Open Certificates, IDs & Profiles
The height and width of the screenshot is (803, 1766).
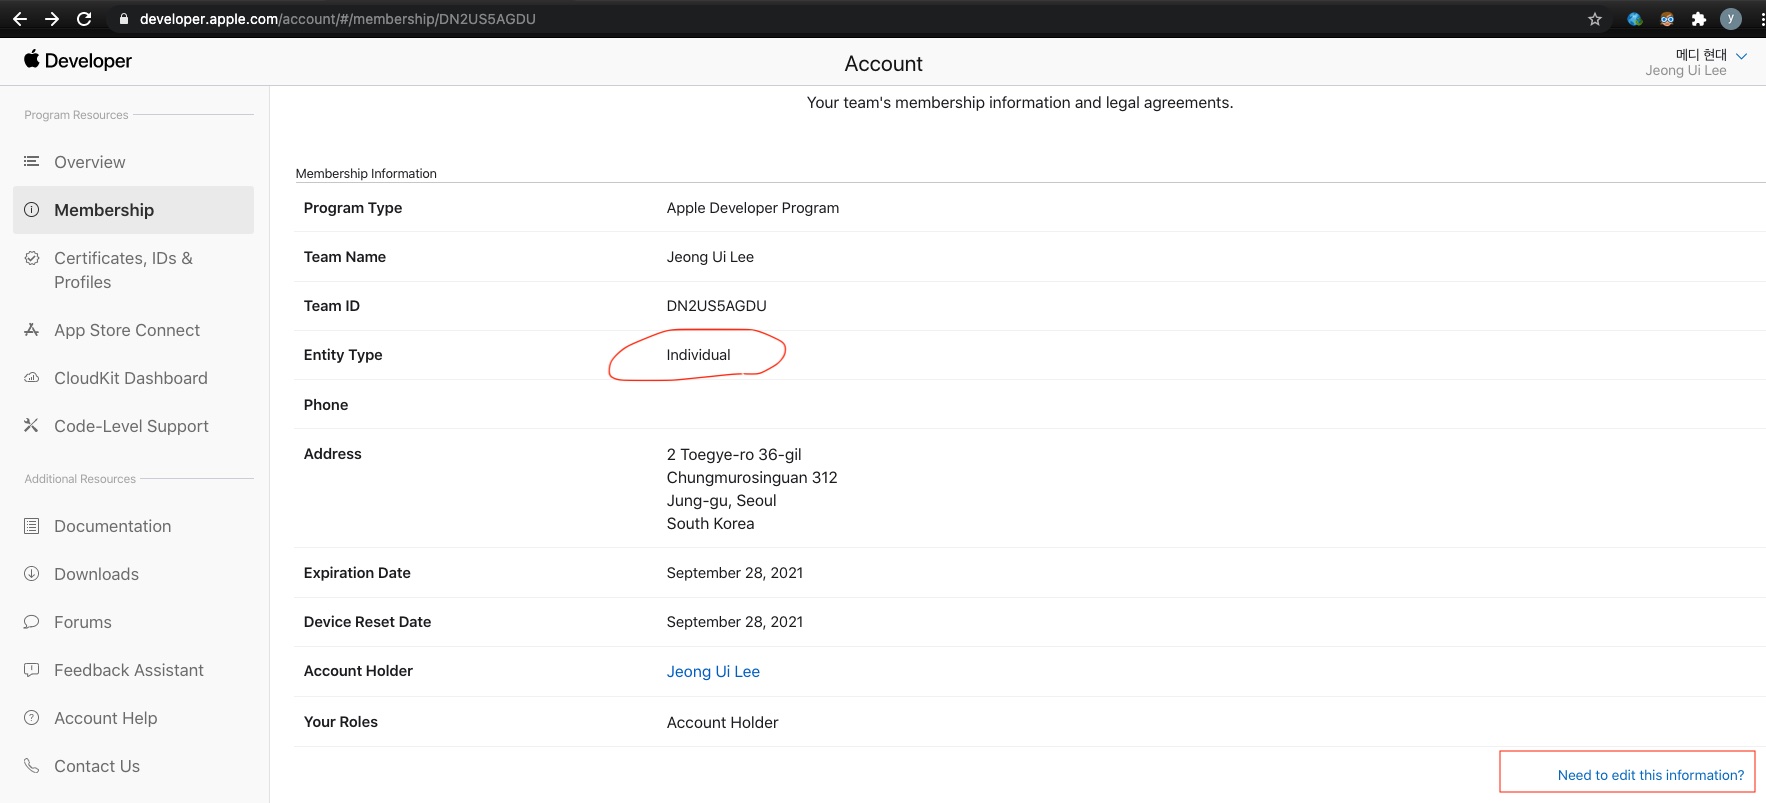123,270
